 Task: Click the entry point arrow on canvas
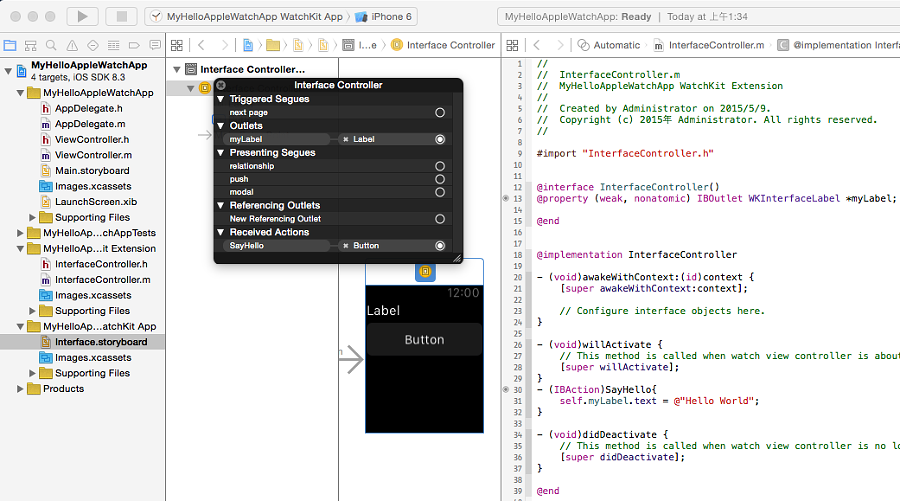click(351, 360)
